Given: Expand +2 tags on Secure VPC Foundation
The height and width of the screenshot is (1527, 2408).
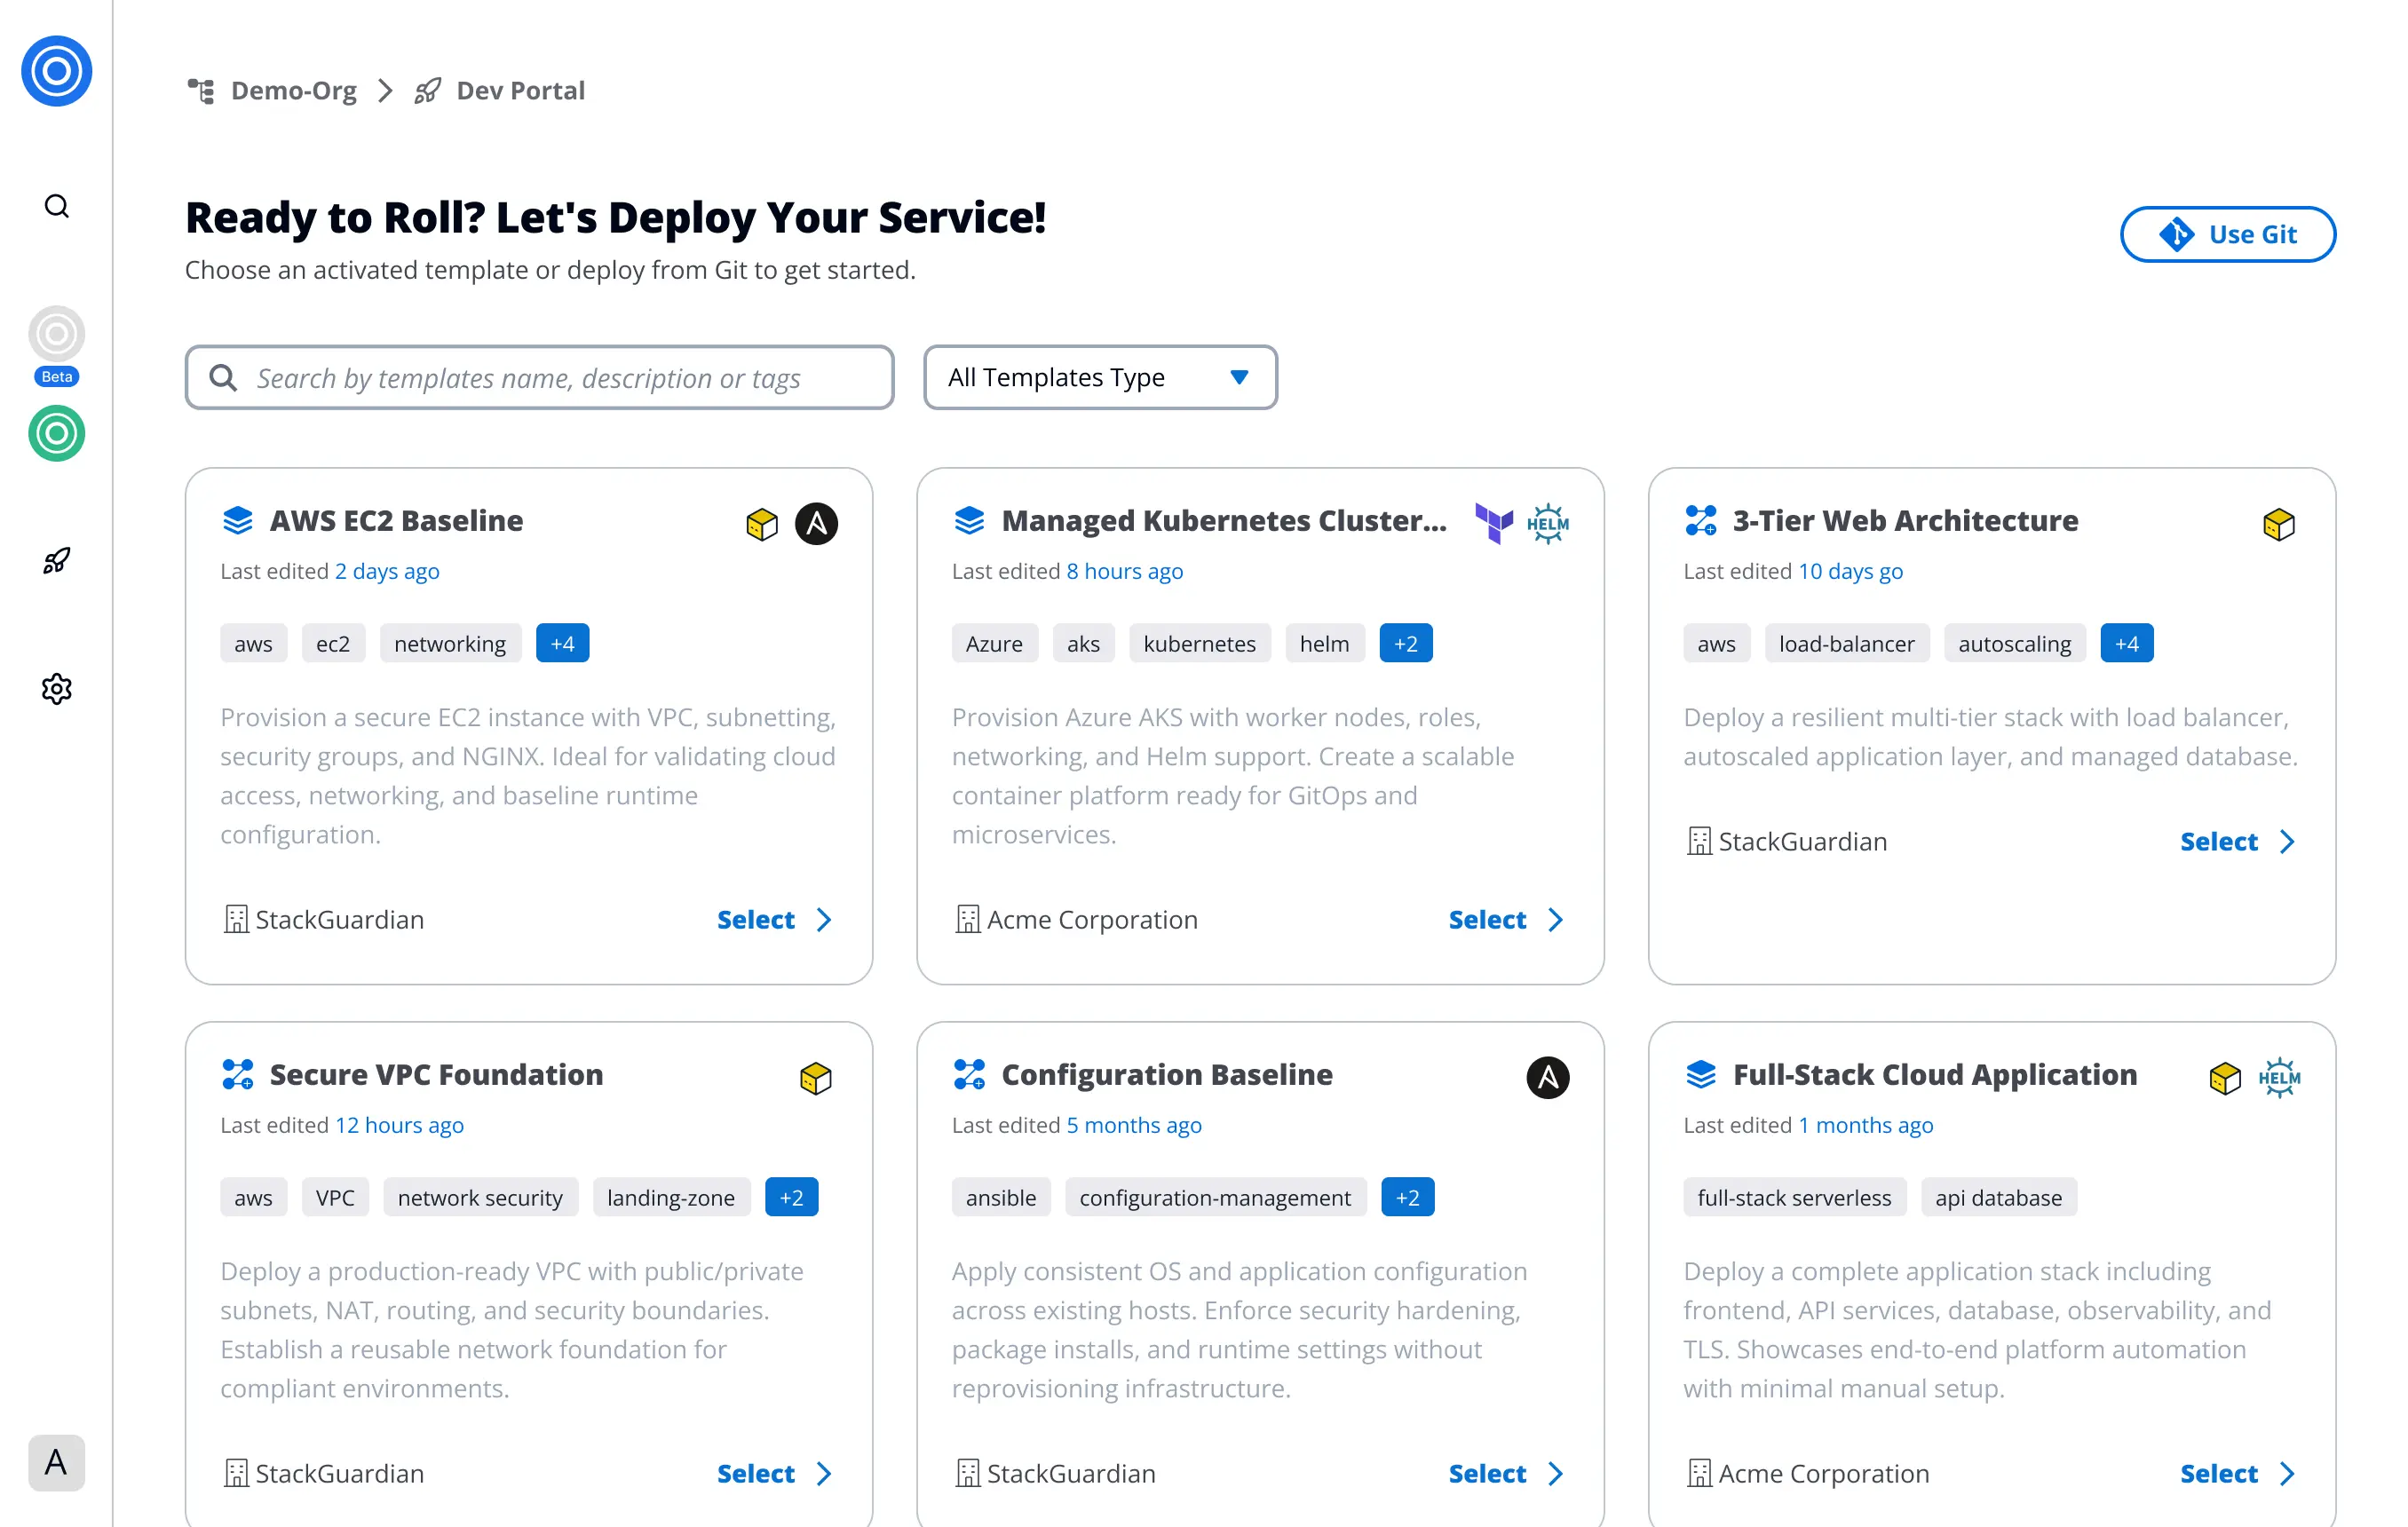Looking at the screenshot, I should 791,1198.
